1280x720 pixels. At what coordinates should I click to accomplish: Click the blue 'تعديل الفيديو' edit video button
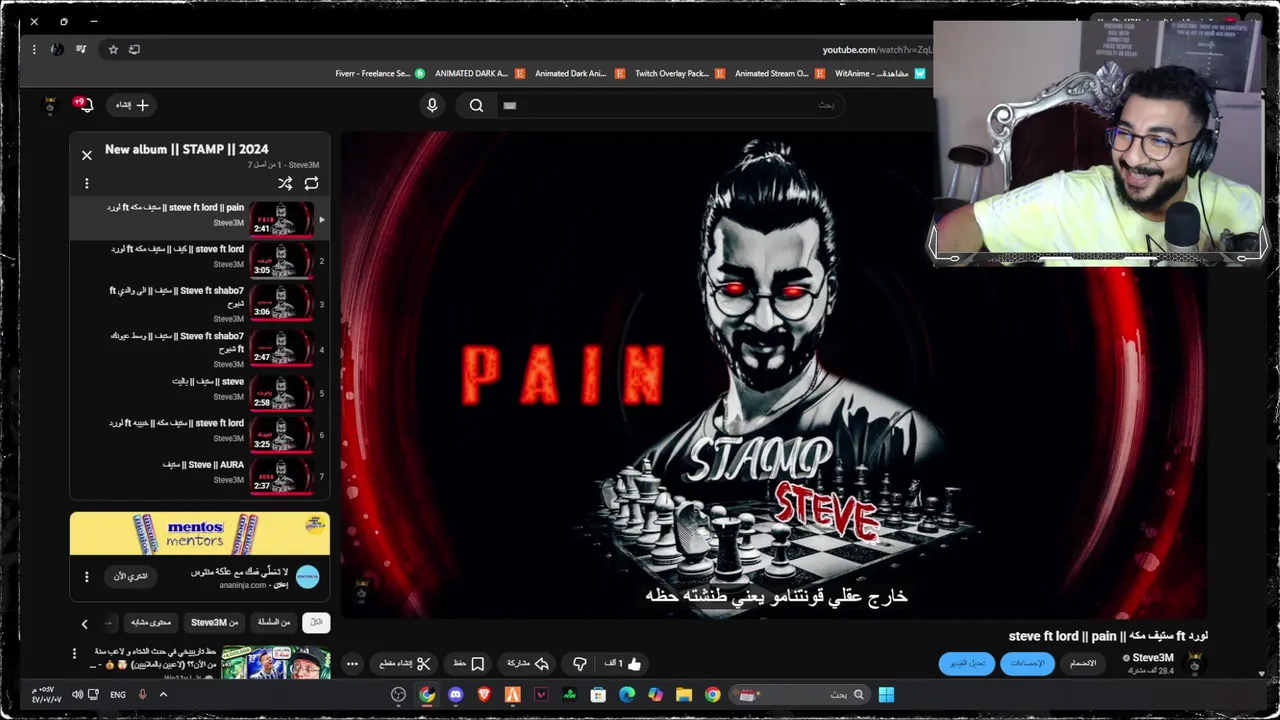(967, 663)
